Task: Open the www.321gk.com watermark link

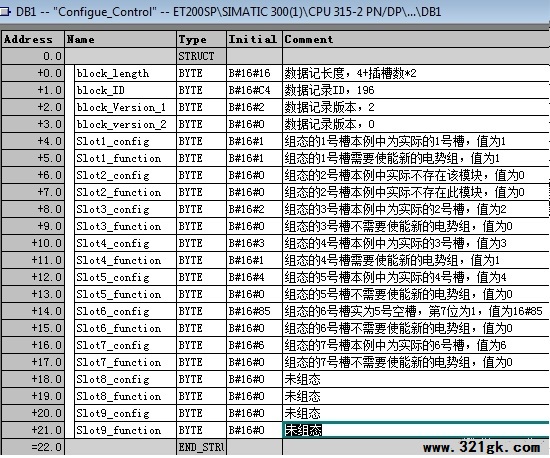Action: [481, 447]
